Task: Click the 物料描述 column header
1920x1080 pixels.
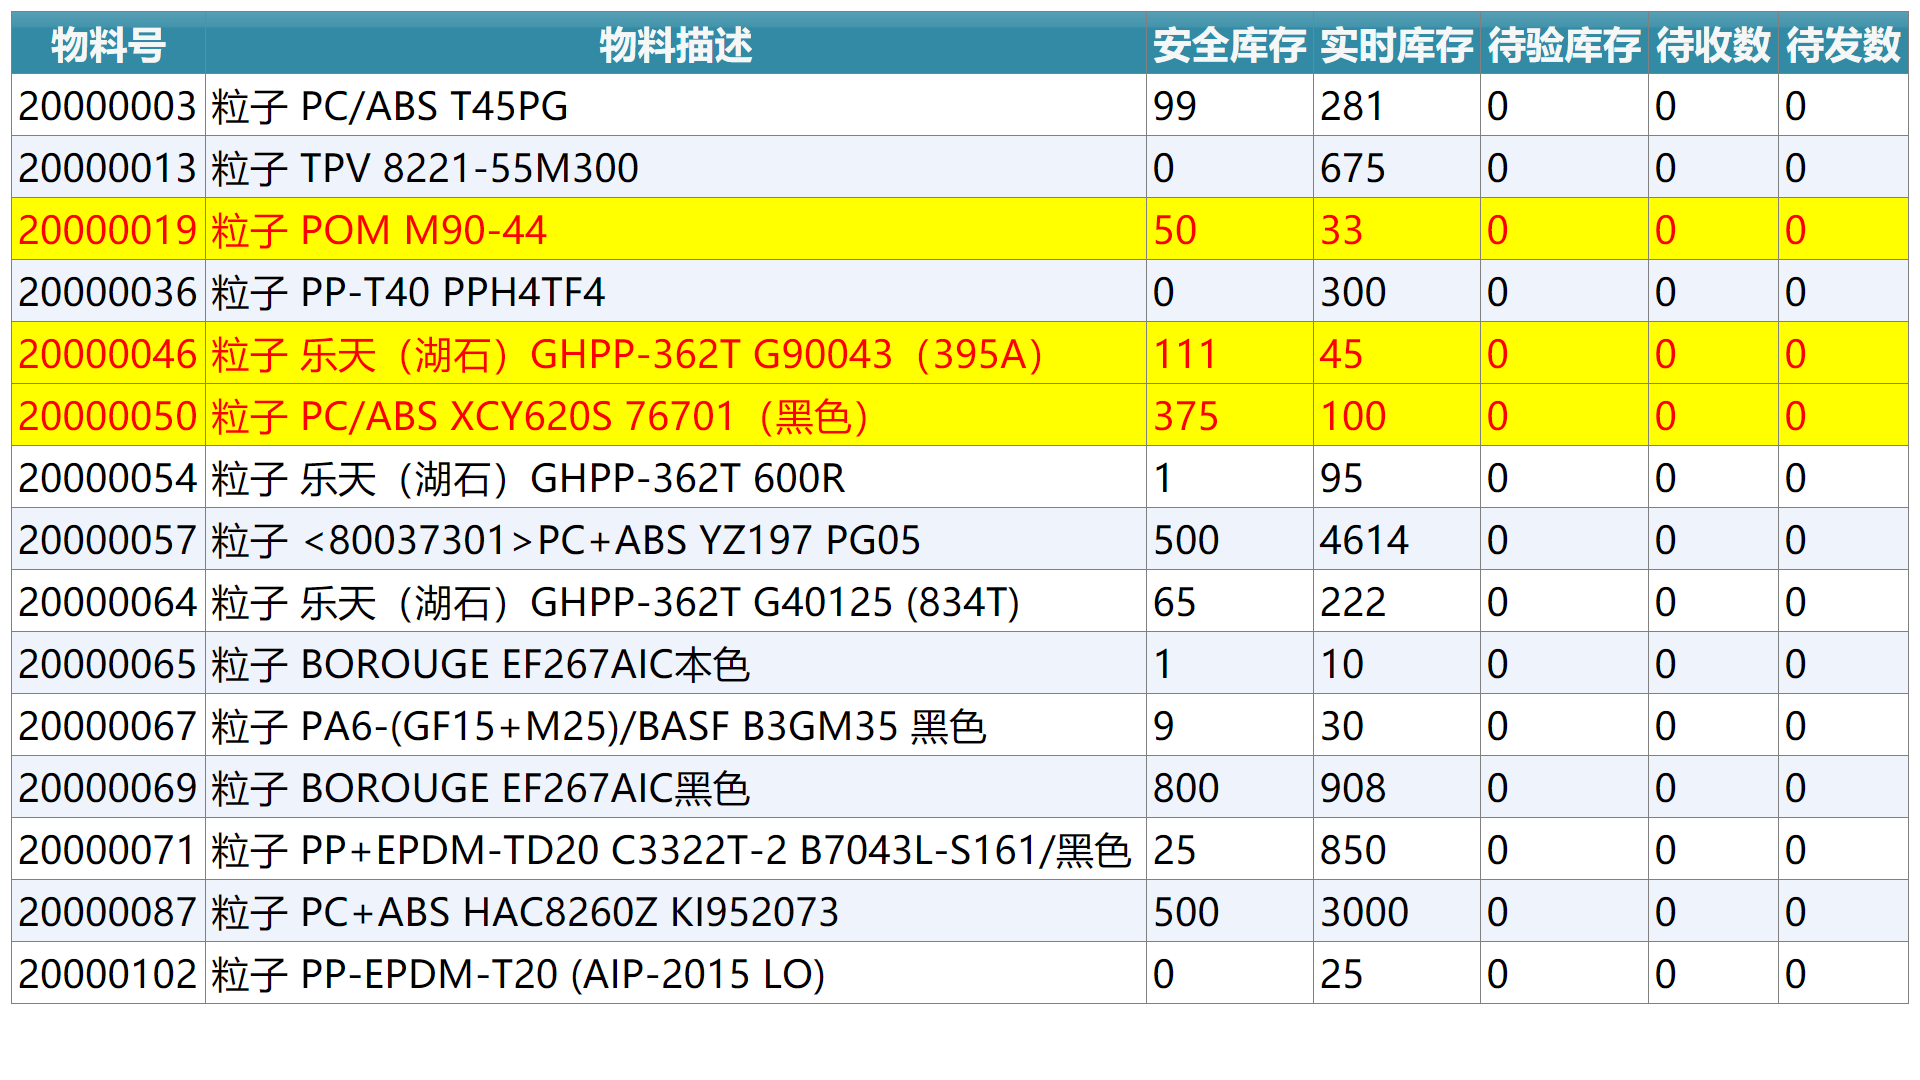Action: point(675,45)
